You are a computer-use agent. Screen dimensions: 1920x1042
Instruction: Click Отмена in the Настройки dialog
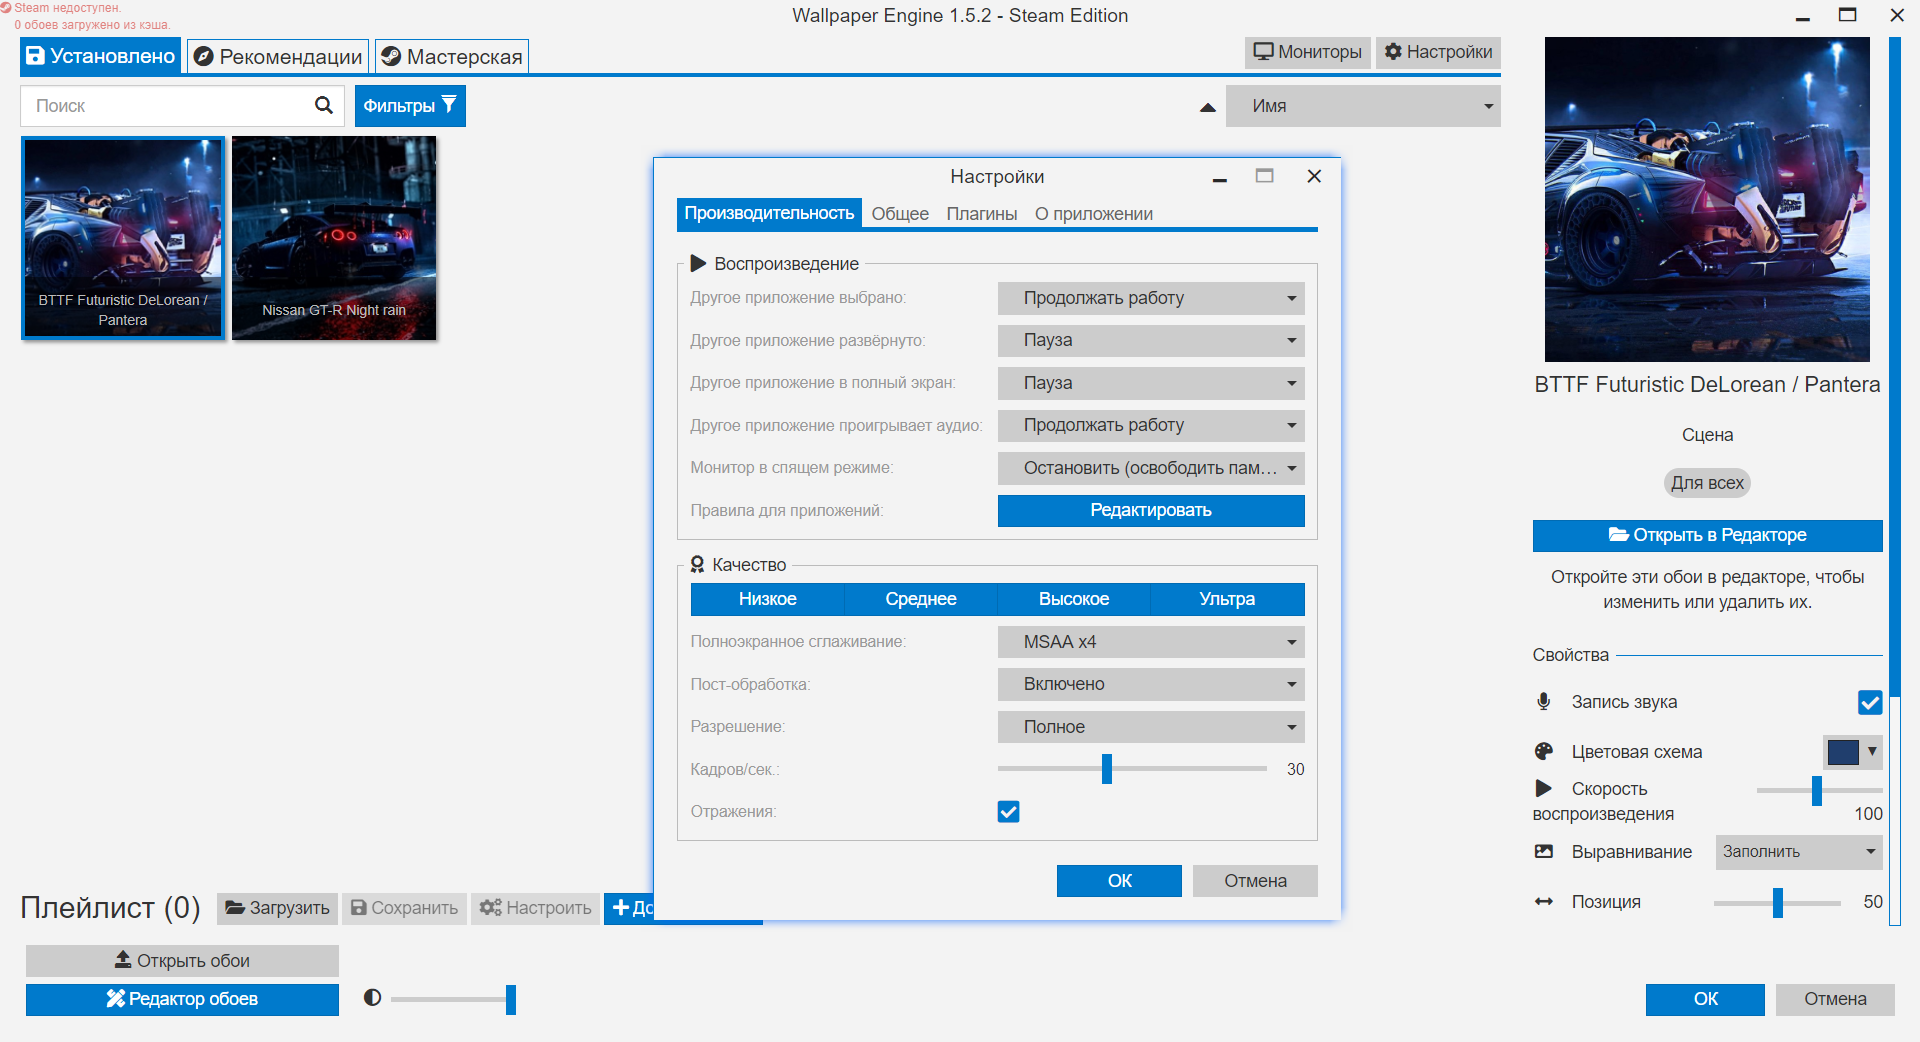pyautogui.click(x=1255, y=881)
